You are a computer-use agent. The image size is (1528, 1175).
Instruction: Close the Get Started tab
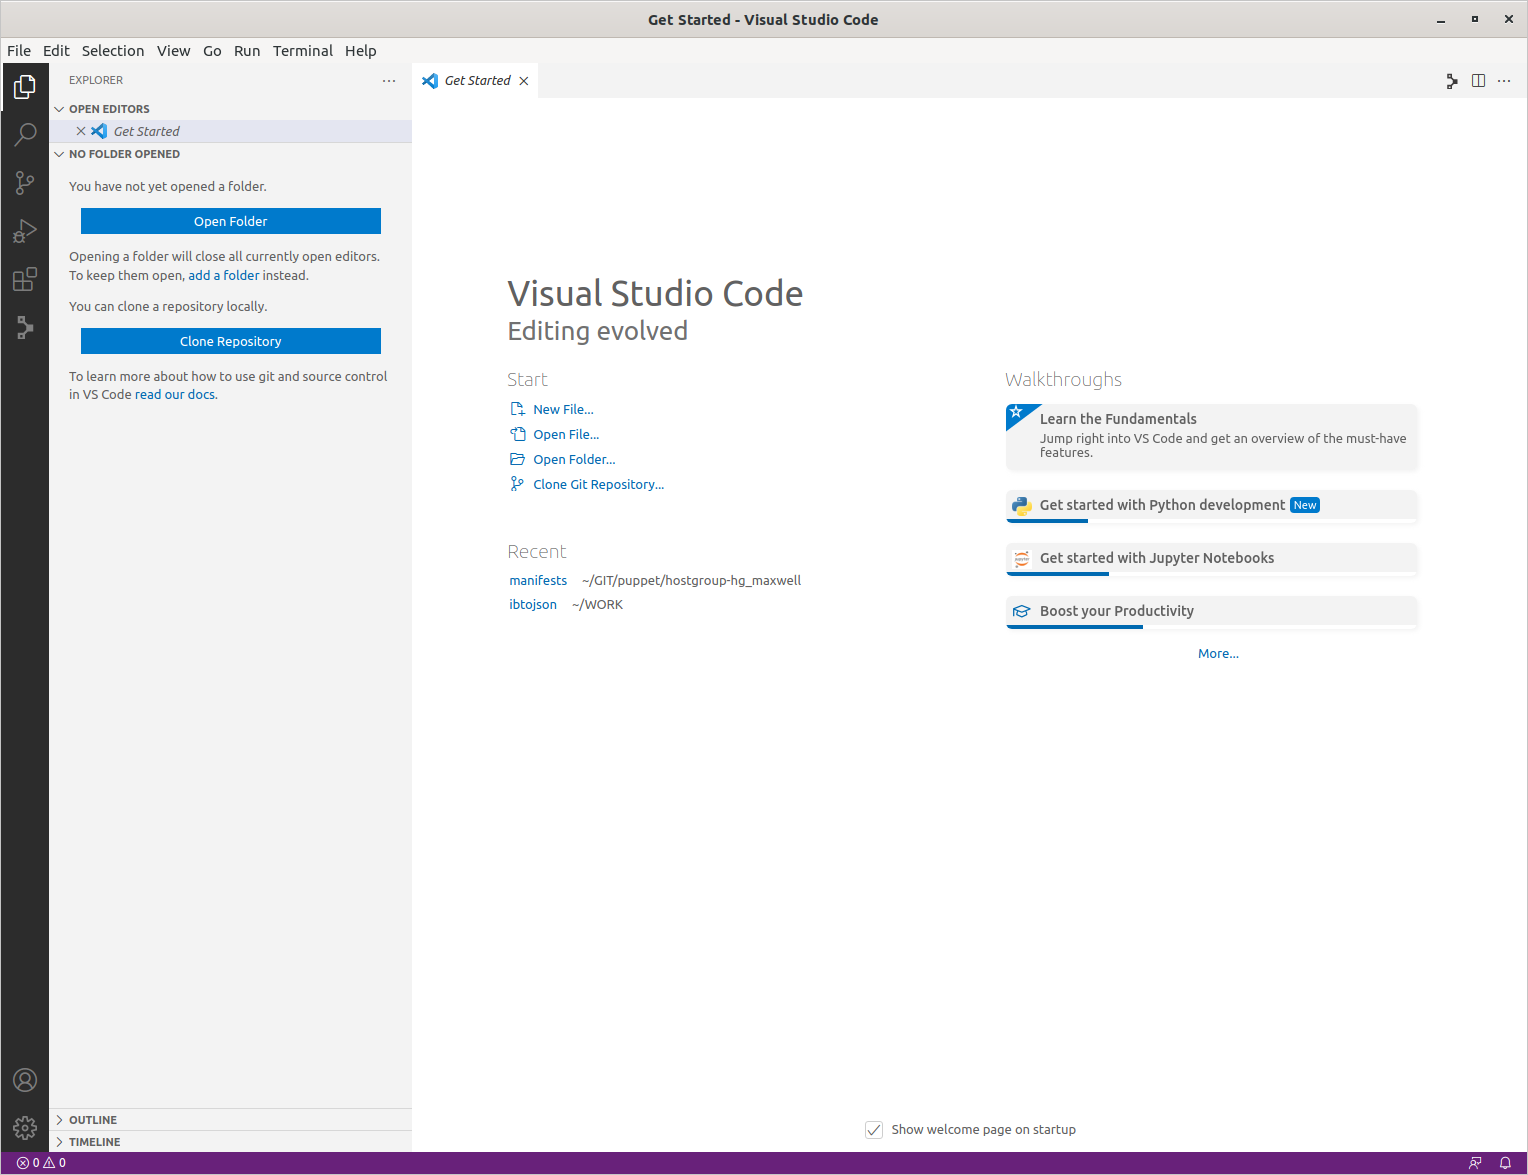524,81
